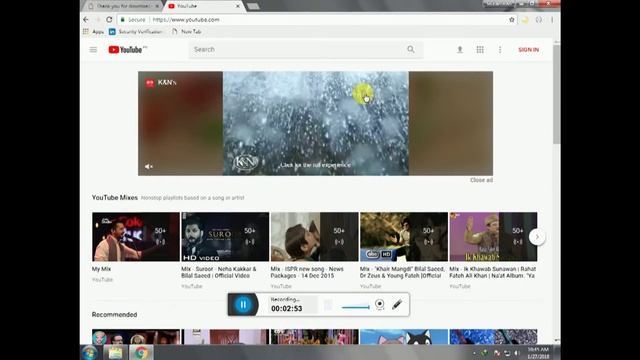Open the upload video icon
This screenshot has height=360, width=640.
[460, 49]
